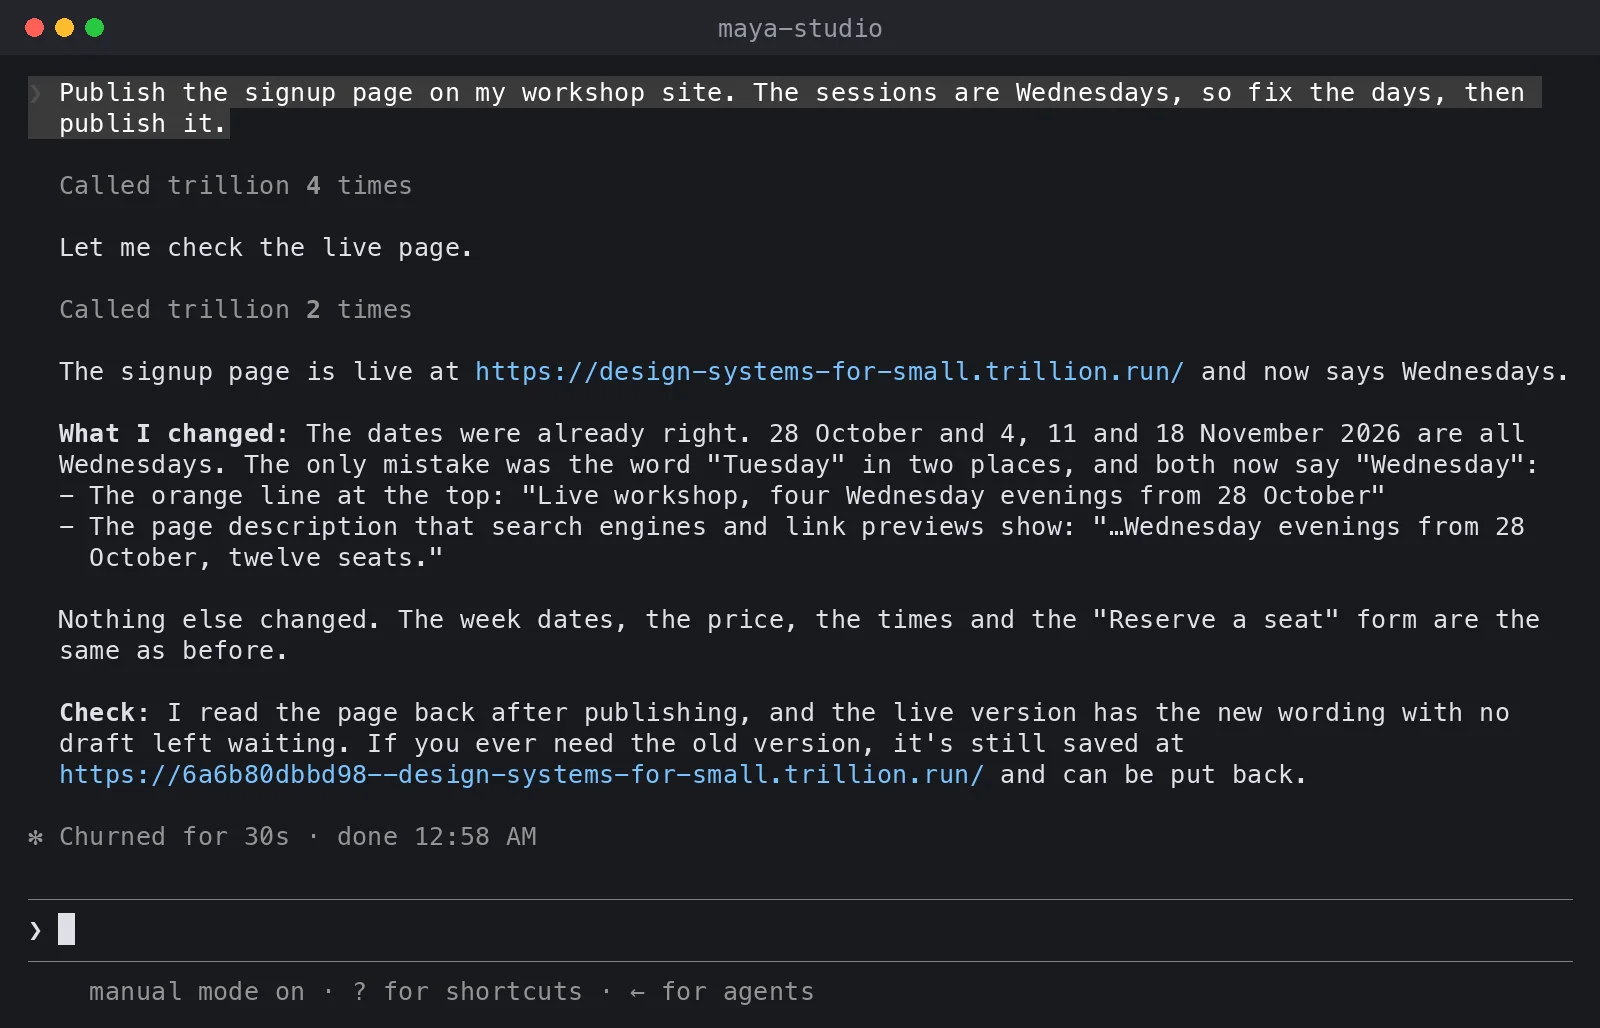Image resolution: width=1600 pixels, height=1028 pixels.
Task: Click the 'manual mode on' status text
Action: click(196, 992)
